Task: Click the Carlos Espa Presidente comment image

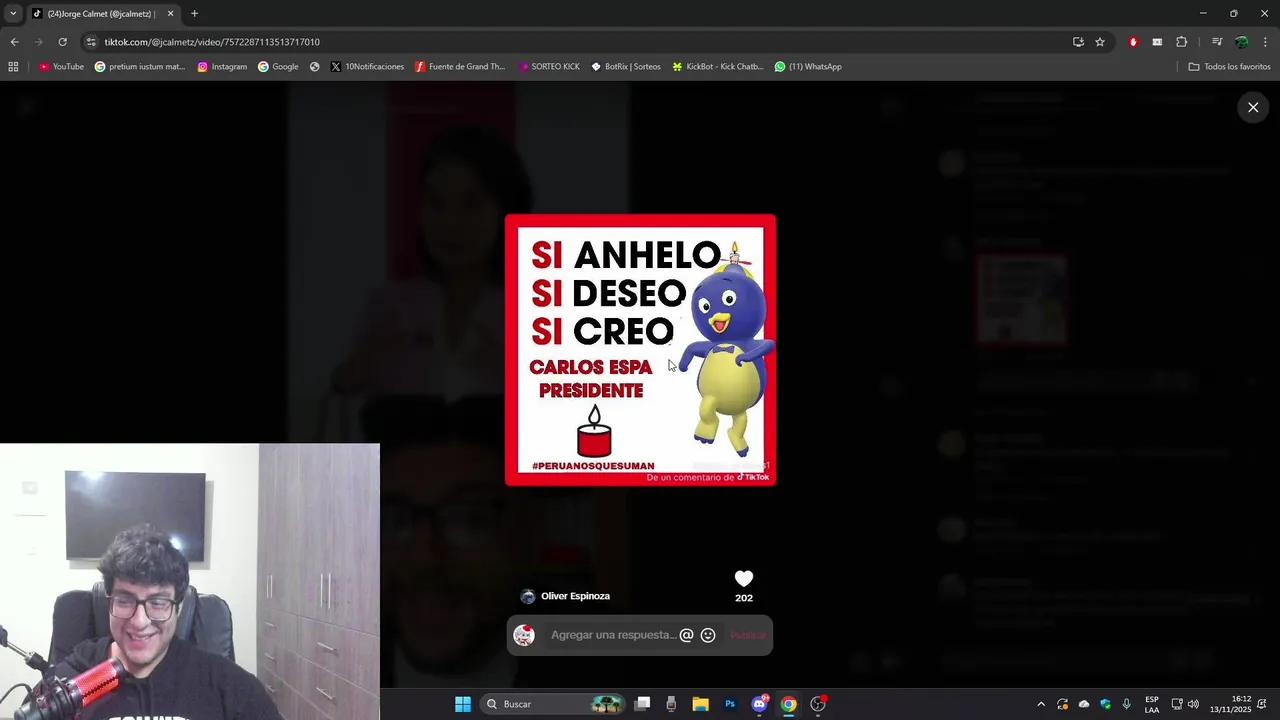Action: point(640,350)
